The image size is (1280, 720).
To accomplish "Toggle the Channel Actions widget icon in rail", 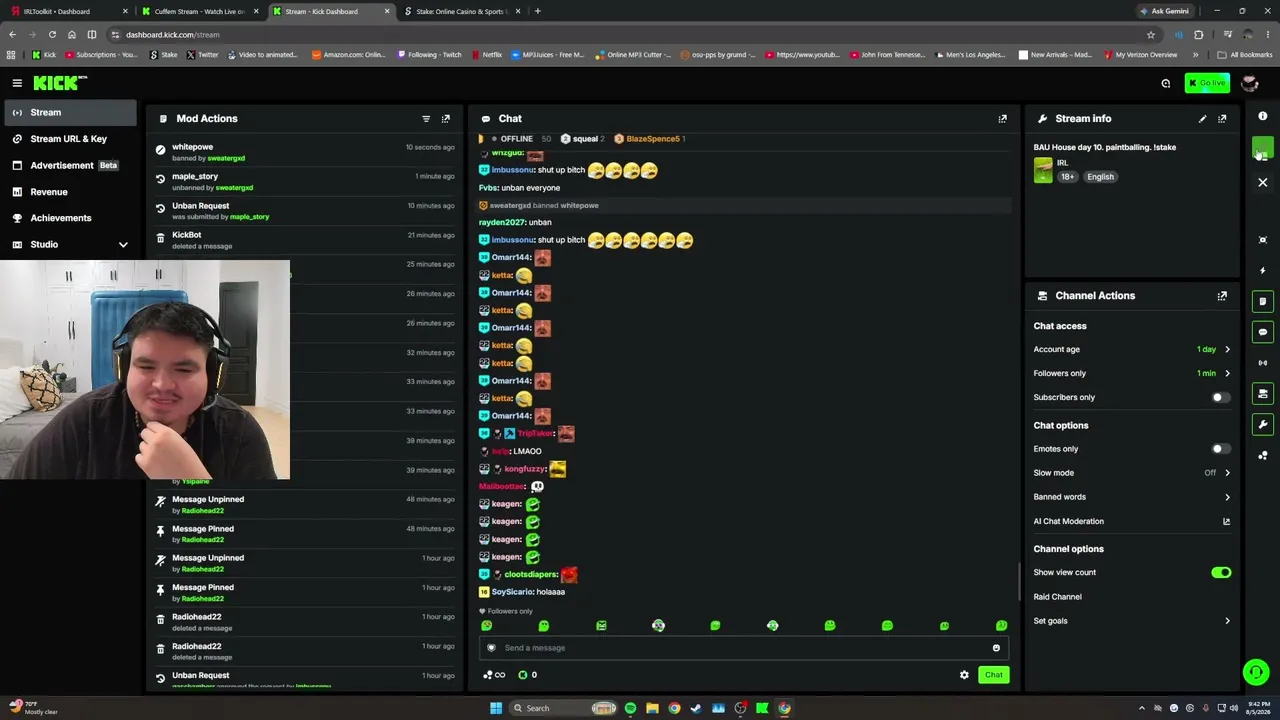I will (x=1263, y=394).
